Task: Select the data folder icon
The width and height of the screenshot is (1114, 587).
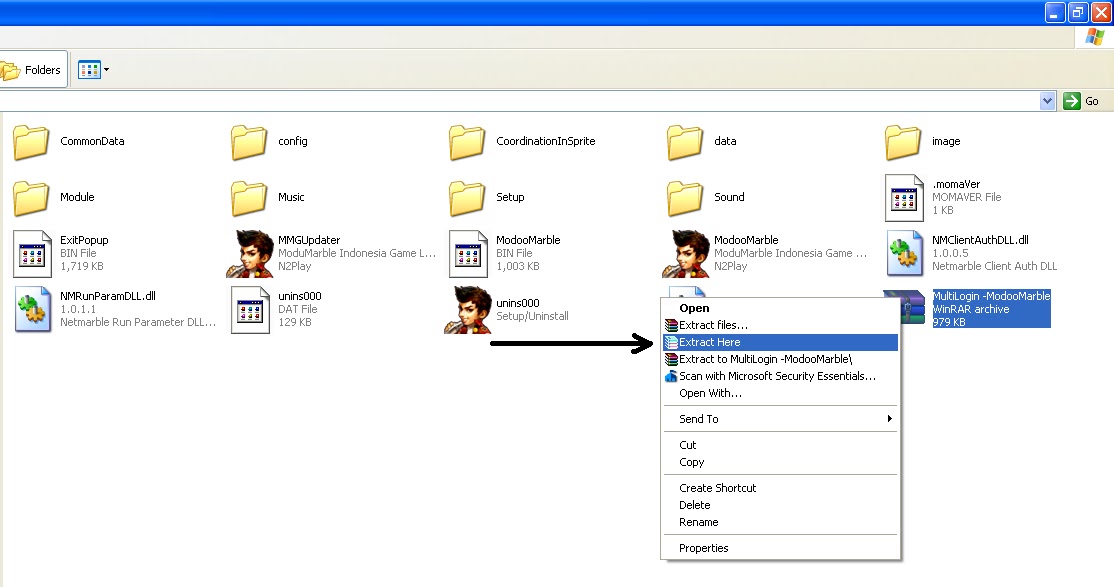Action: 686,141
